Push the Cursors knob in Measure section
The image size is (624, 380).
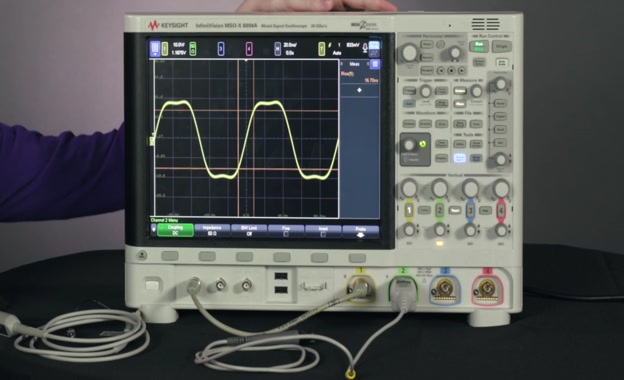(x=476, y=92)
